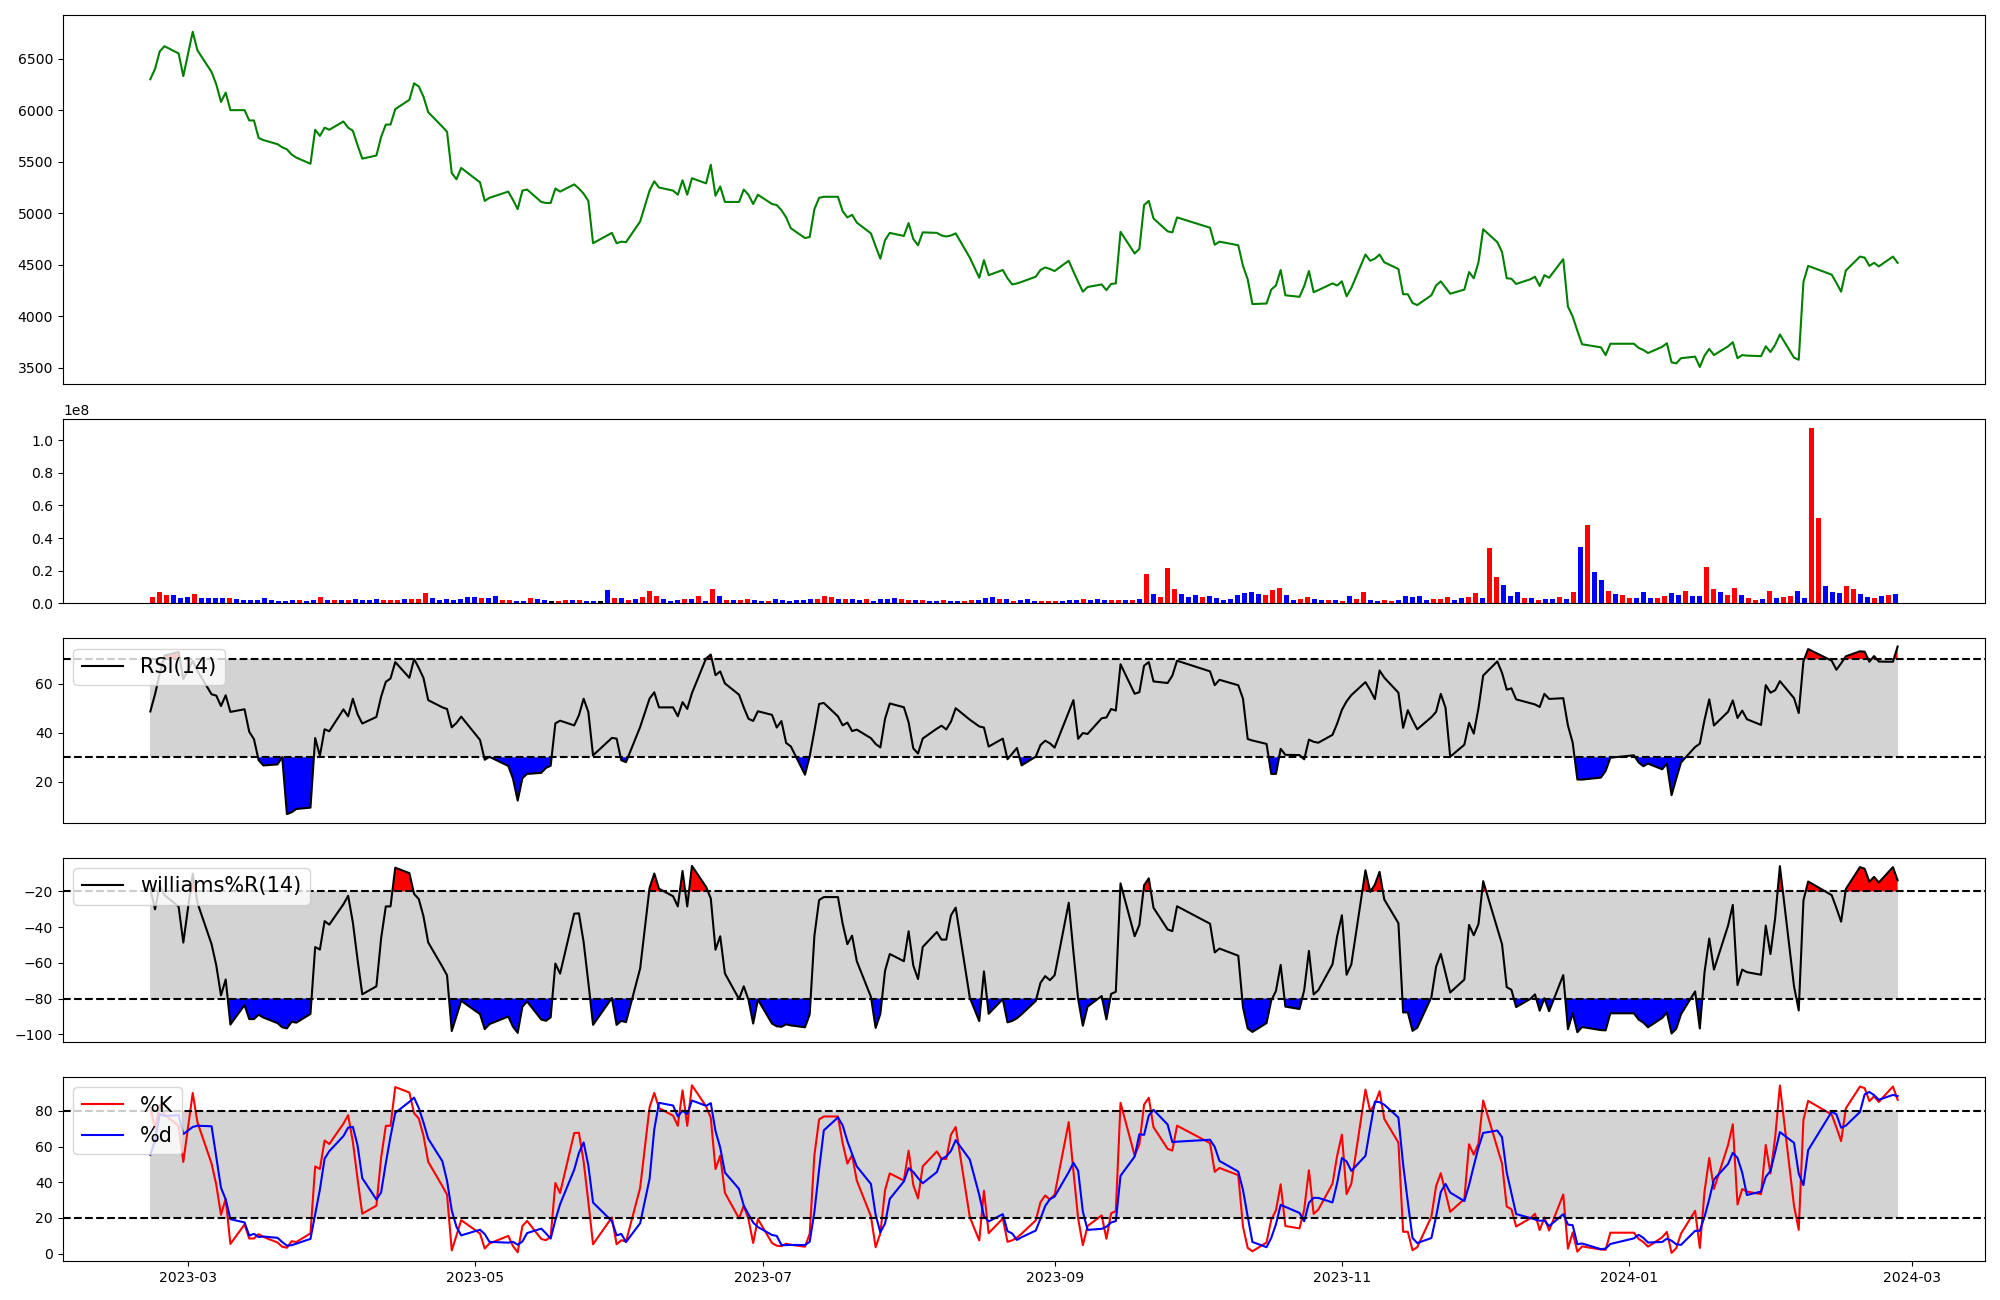Click the 2024-03 date tick label

coord(1913,1277)
